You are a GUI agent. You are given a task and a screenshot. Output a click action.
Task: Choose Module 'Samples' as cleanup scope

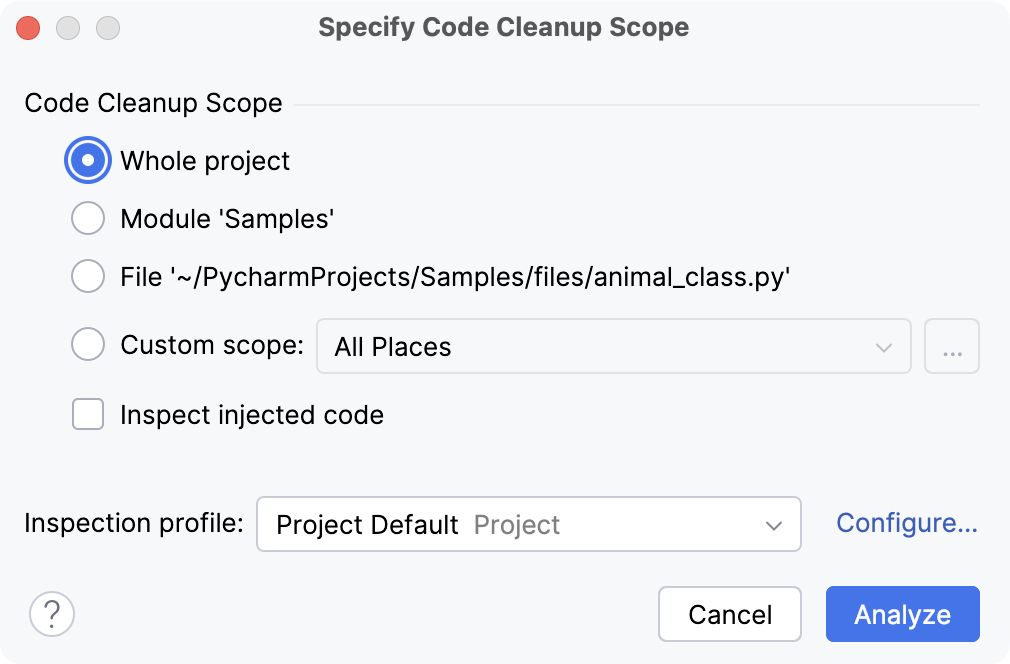point(88,218)
